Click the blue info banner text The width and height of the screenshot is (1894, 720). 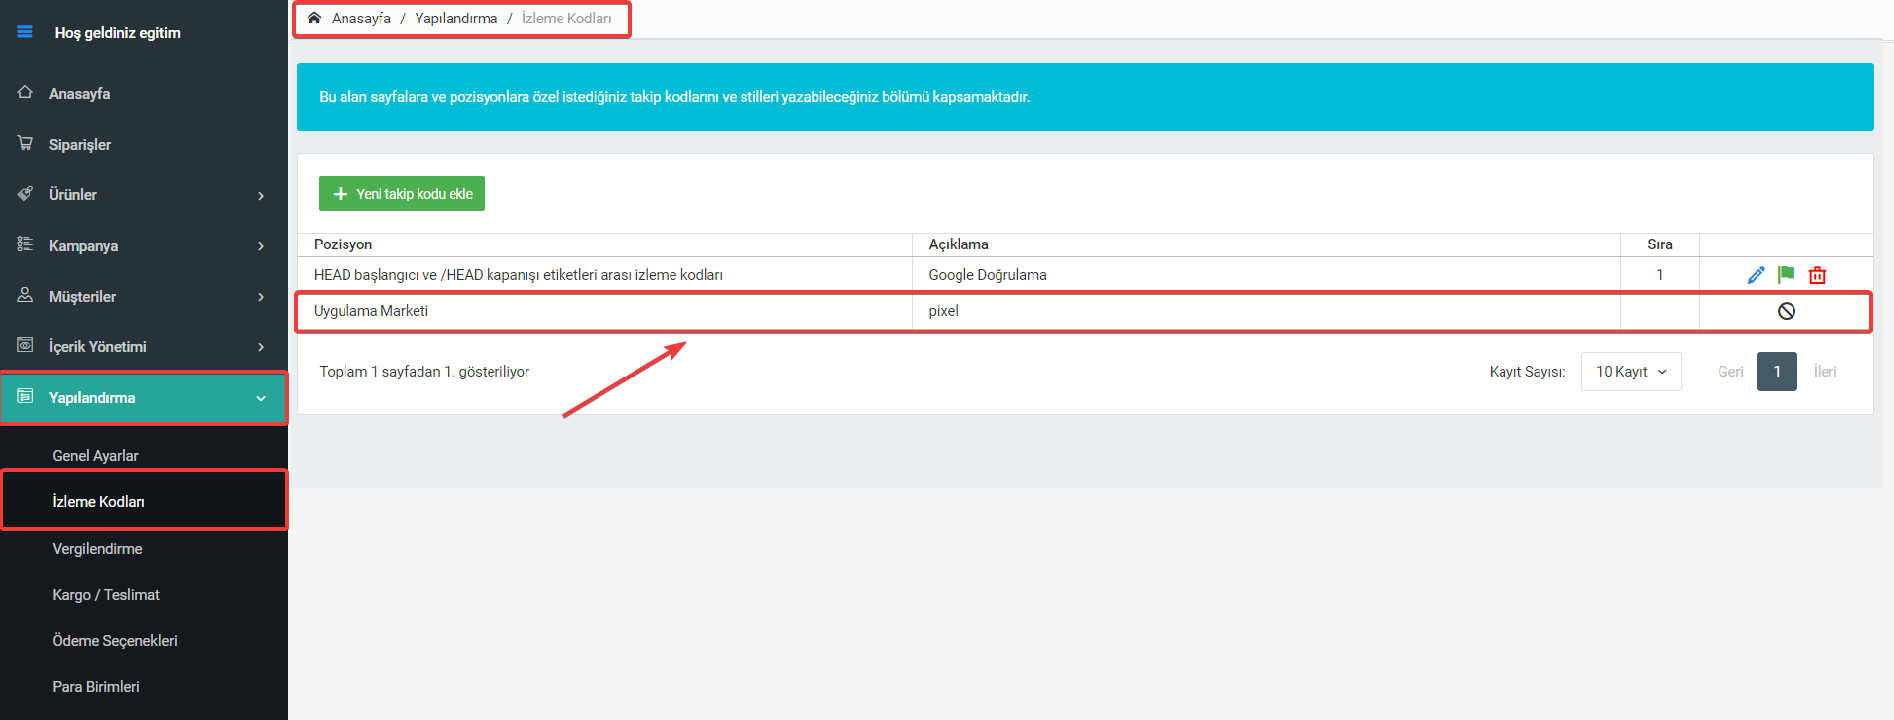[674, 97]
